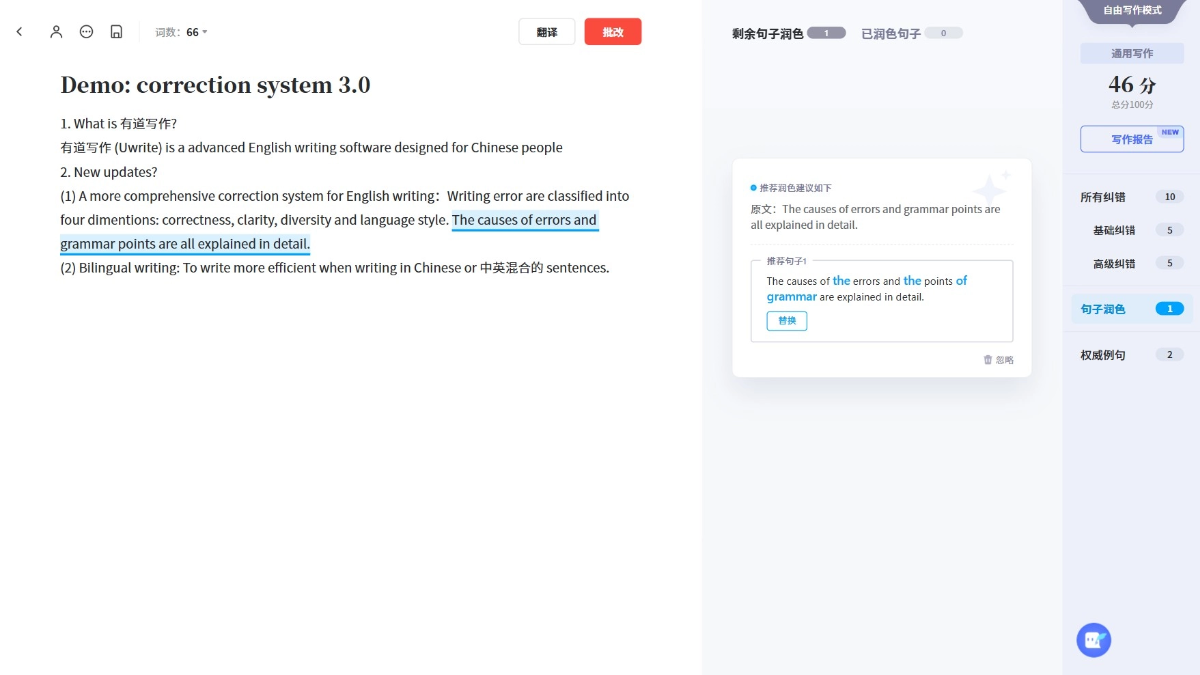Click the trash icon to ignore suggestion
The image size is (1200, 675).
[x=988, y=360]
